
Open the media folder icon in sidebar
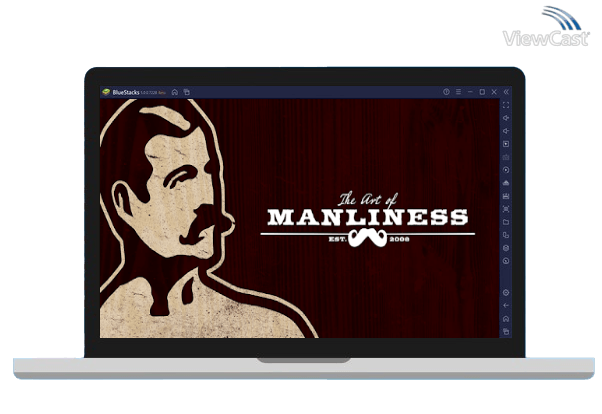coord(506,222)
